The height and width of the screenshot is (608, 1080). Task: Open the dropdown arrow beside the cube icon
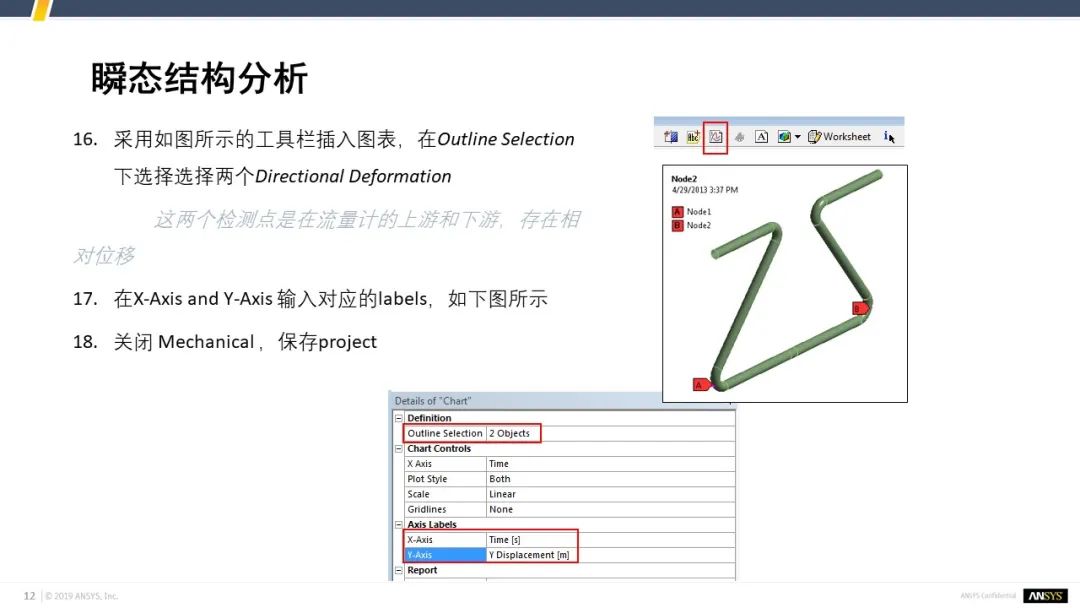[x=798, y=137]
